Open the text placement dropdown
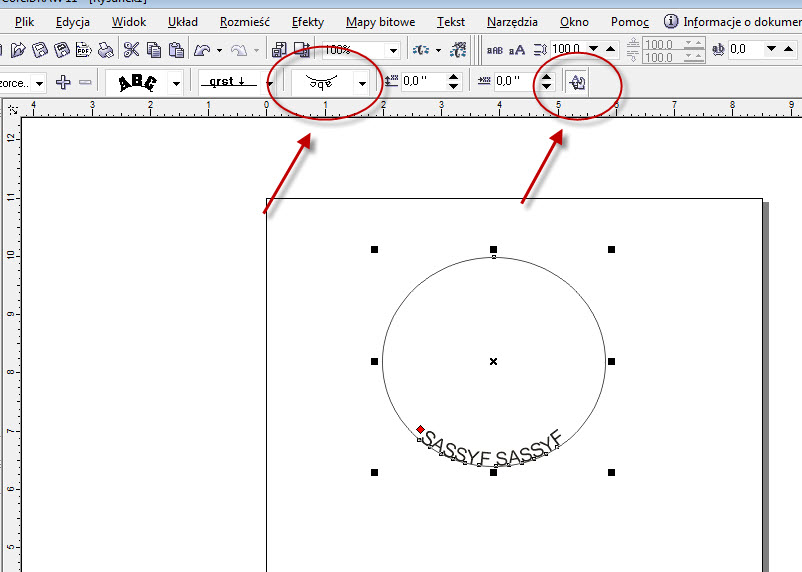The width and height of the screenshot is (802, 572). (x=362, y=84)
